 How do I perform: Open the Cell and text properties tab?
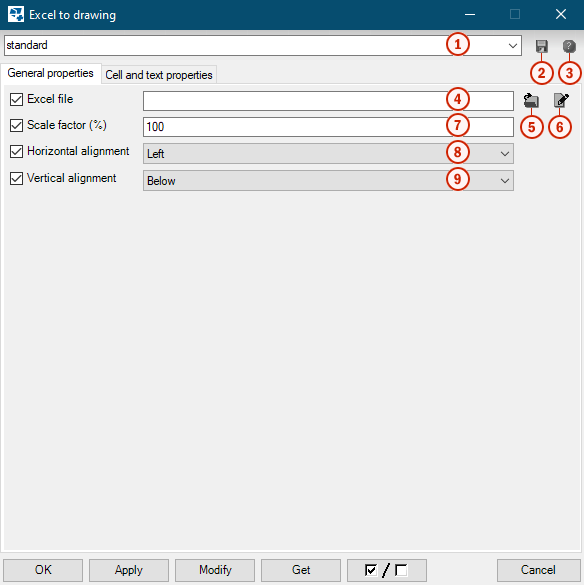click(x=159, y=75)
